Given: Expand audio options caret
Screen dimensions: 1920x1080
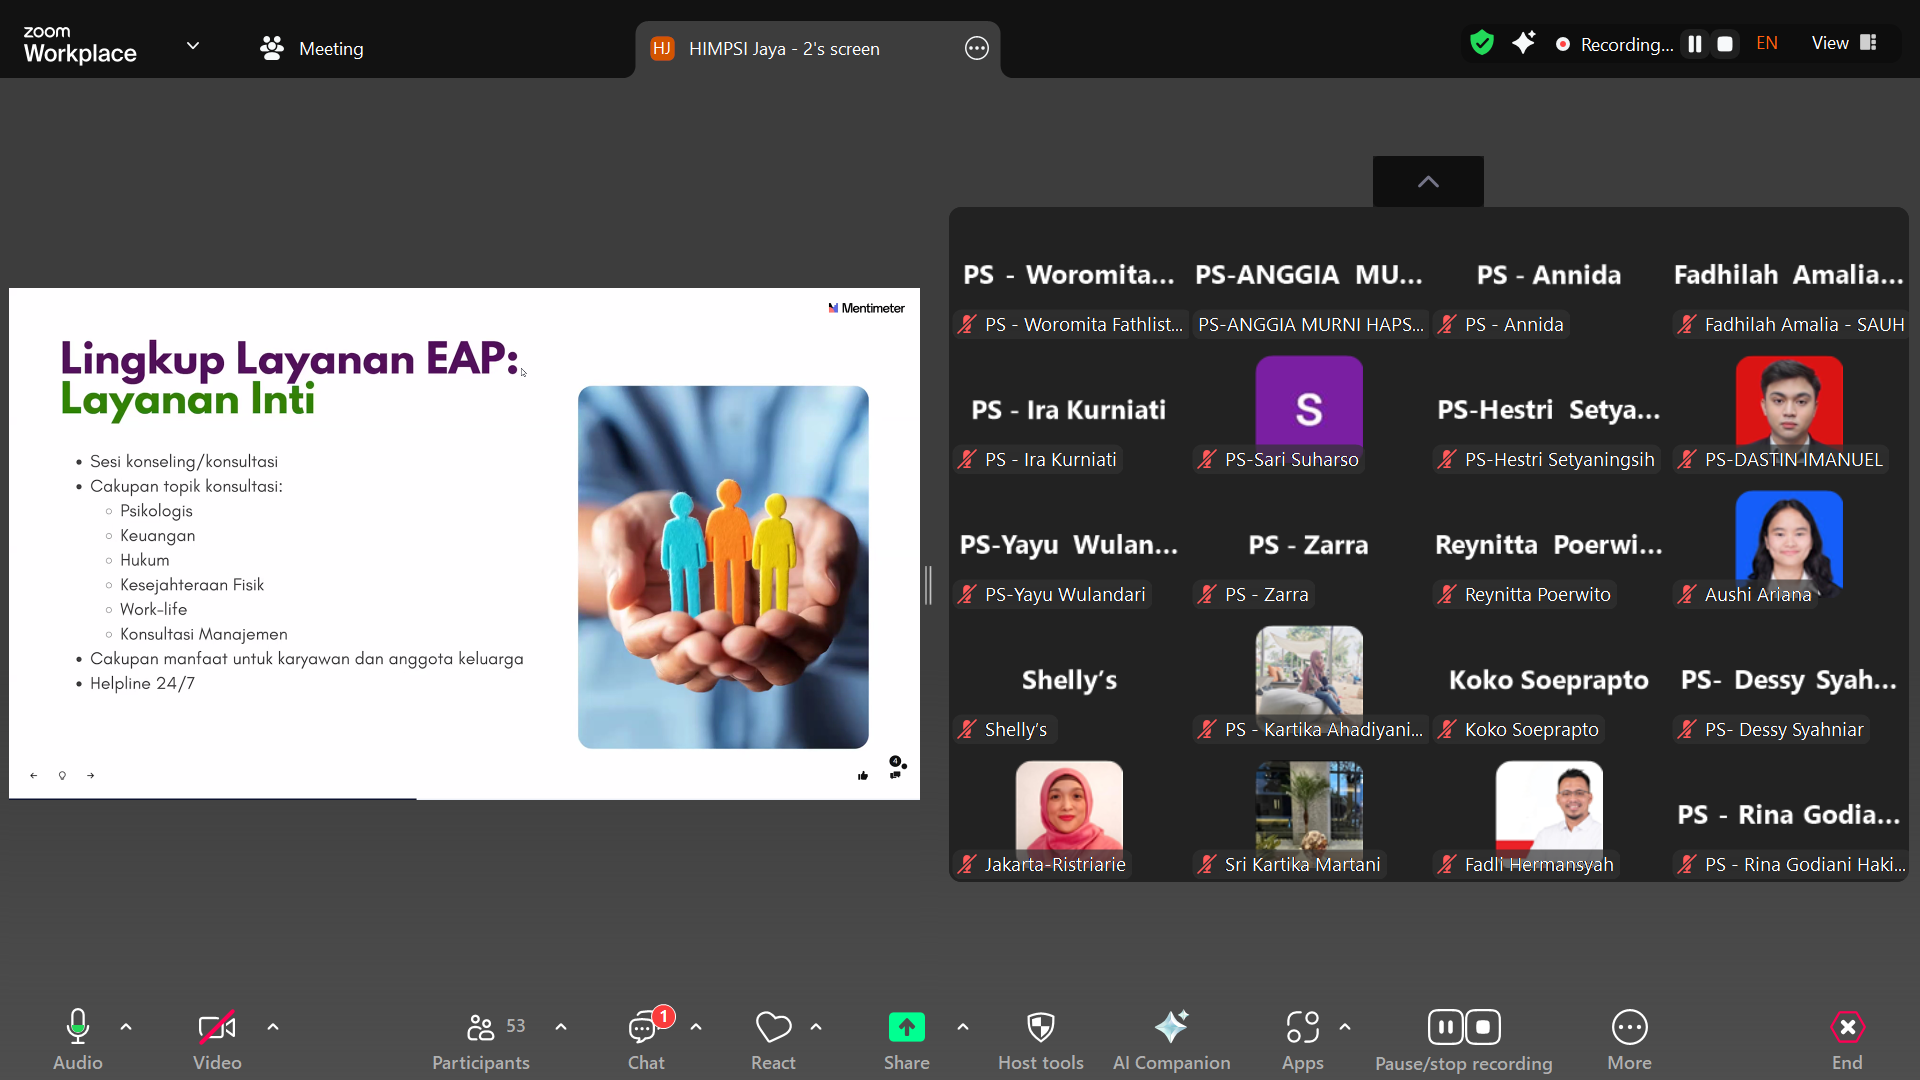Looking at the screenshot, I should click(x=126, y=1027).
